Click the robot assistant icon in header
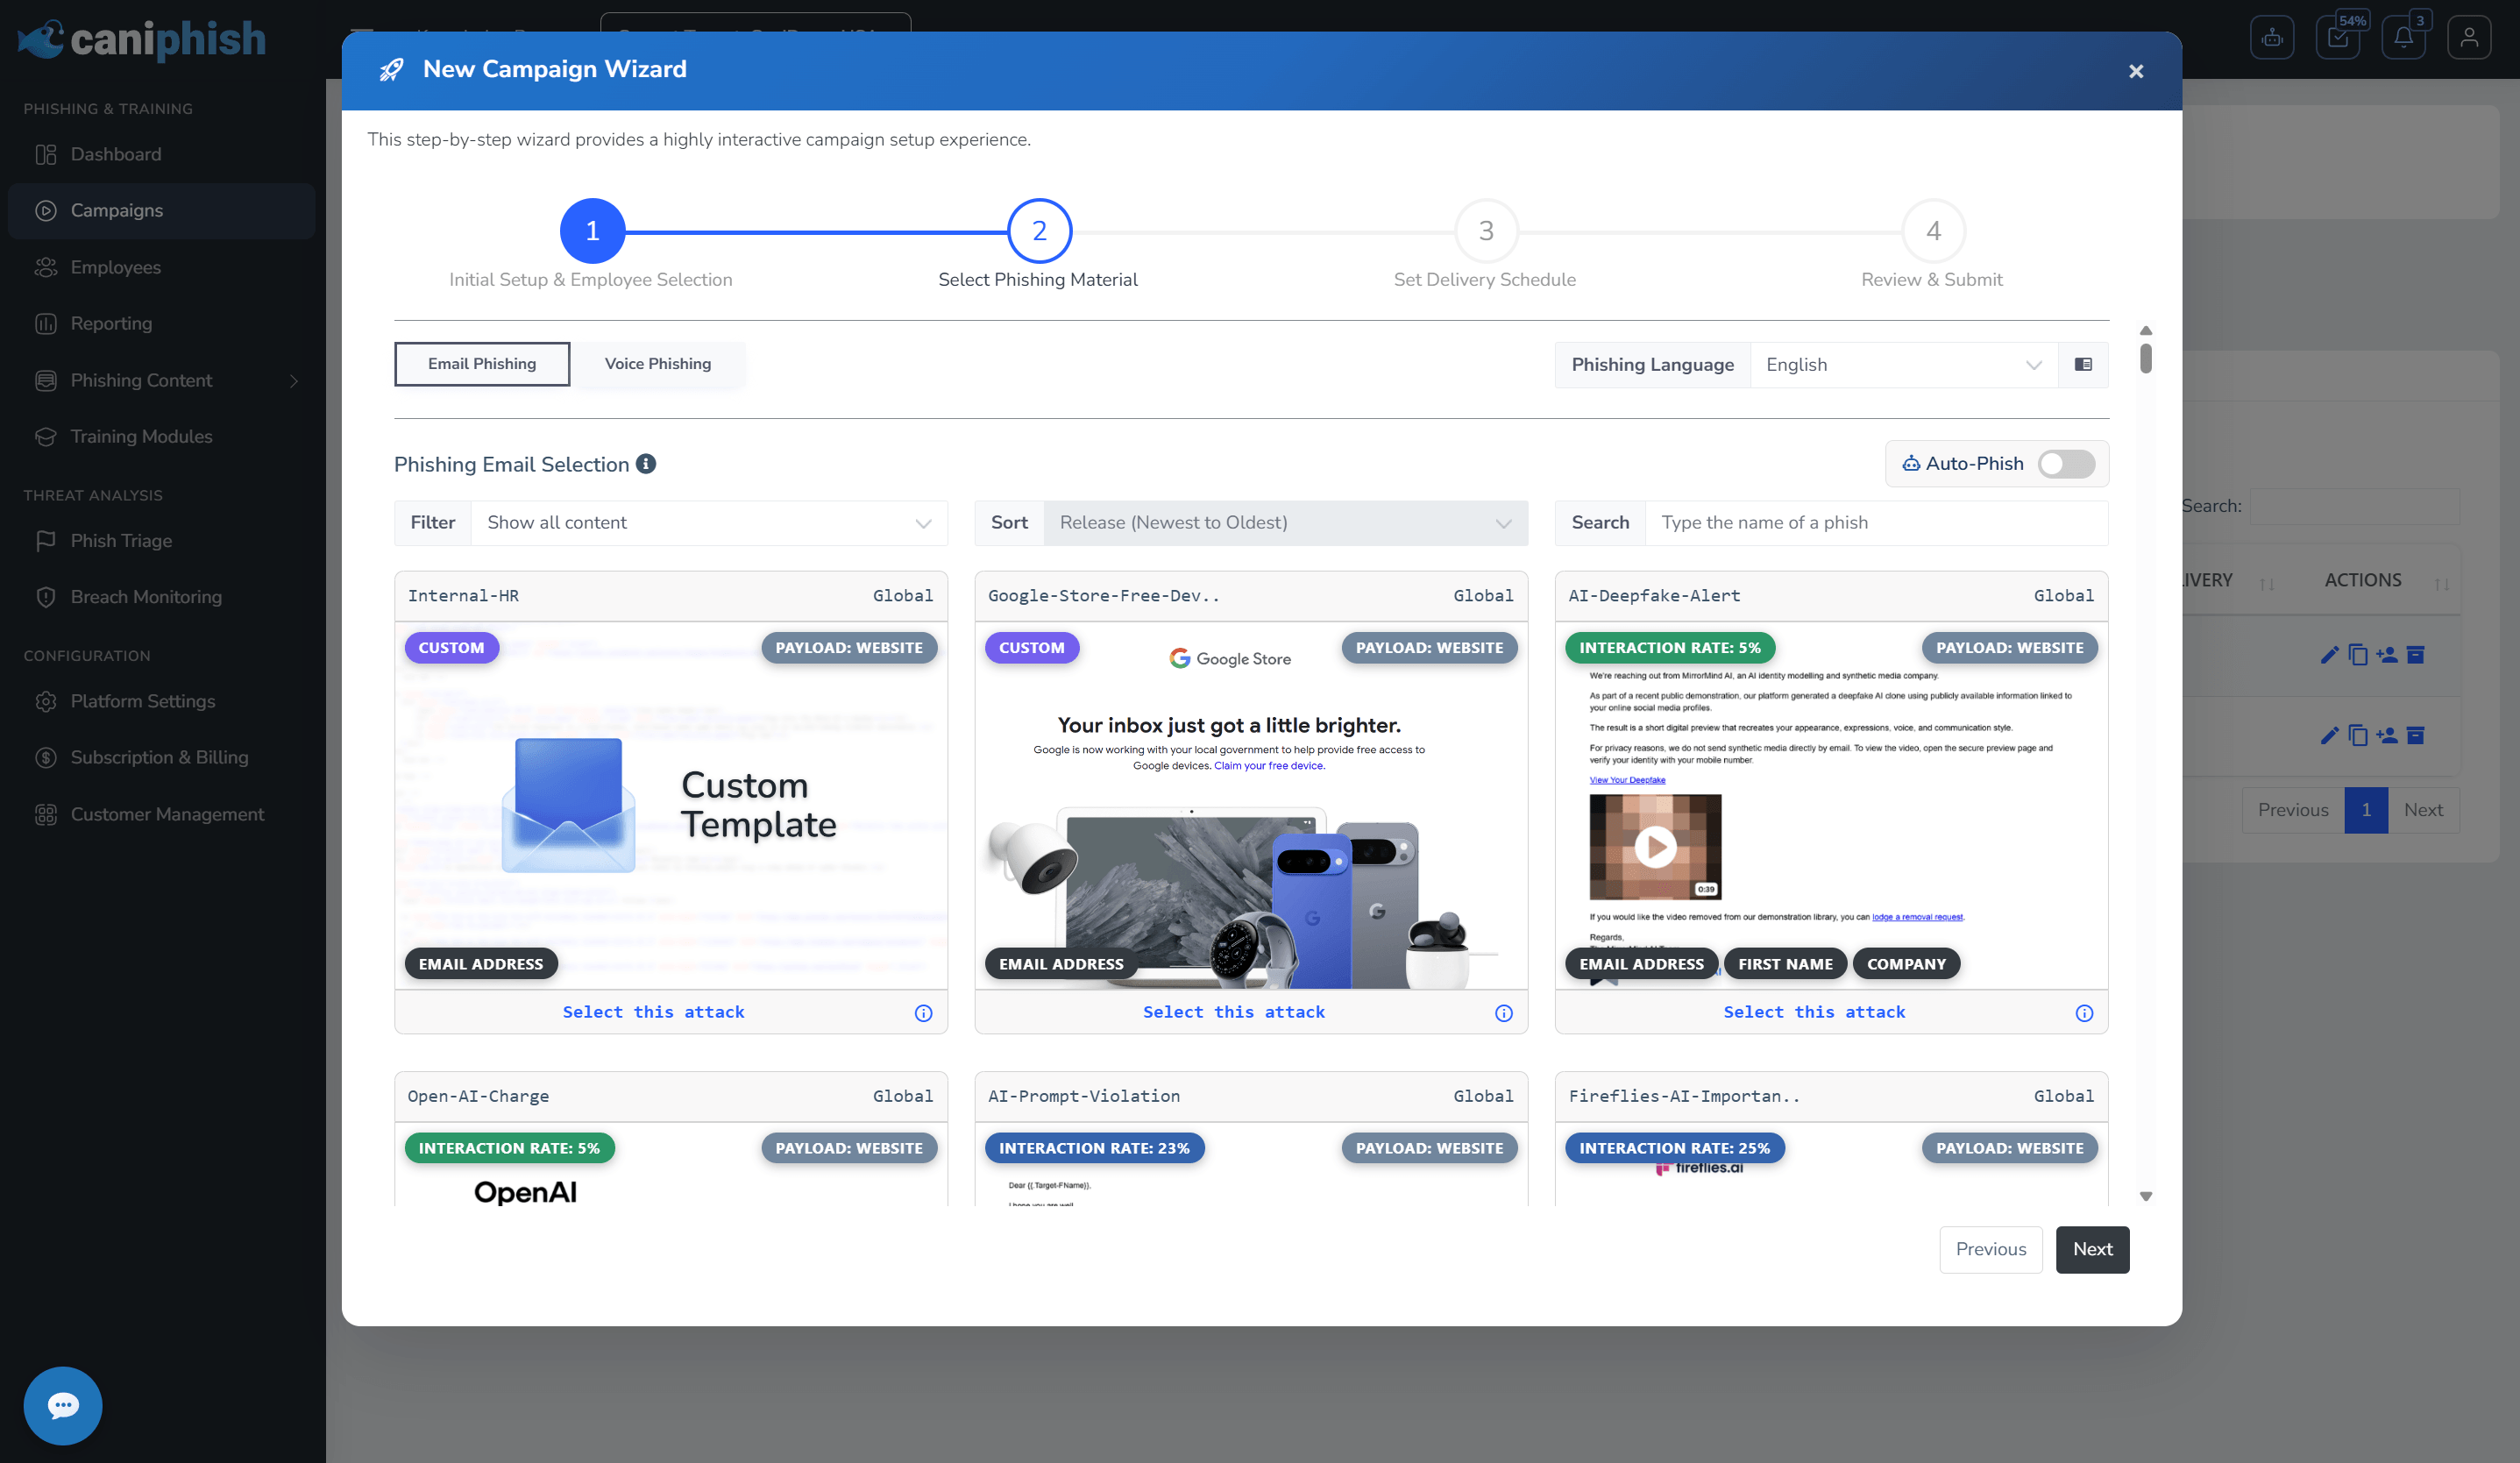 tap(2272, 38)
